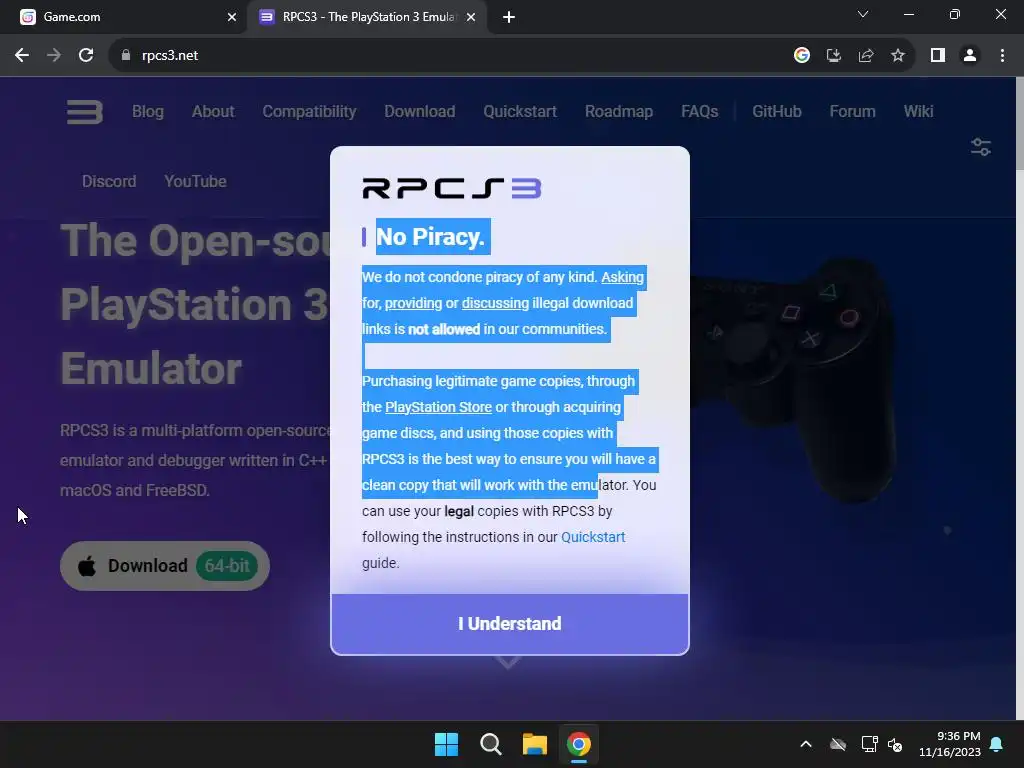Viewport: 1024px width, 768px height.
Task: Open the Quickstart nav item
Action: (x=520, y=112)
